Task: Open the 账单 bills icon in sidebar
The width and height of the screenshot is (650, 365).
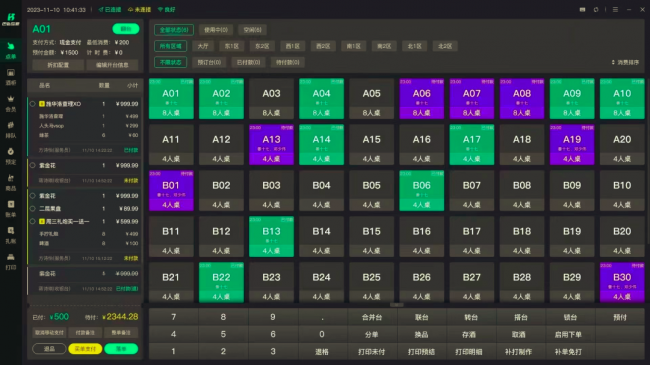Action: (11, 209)
